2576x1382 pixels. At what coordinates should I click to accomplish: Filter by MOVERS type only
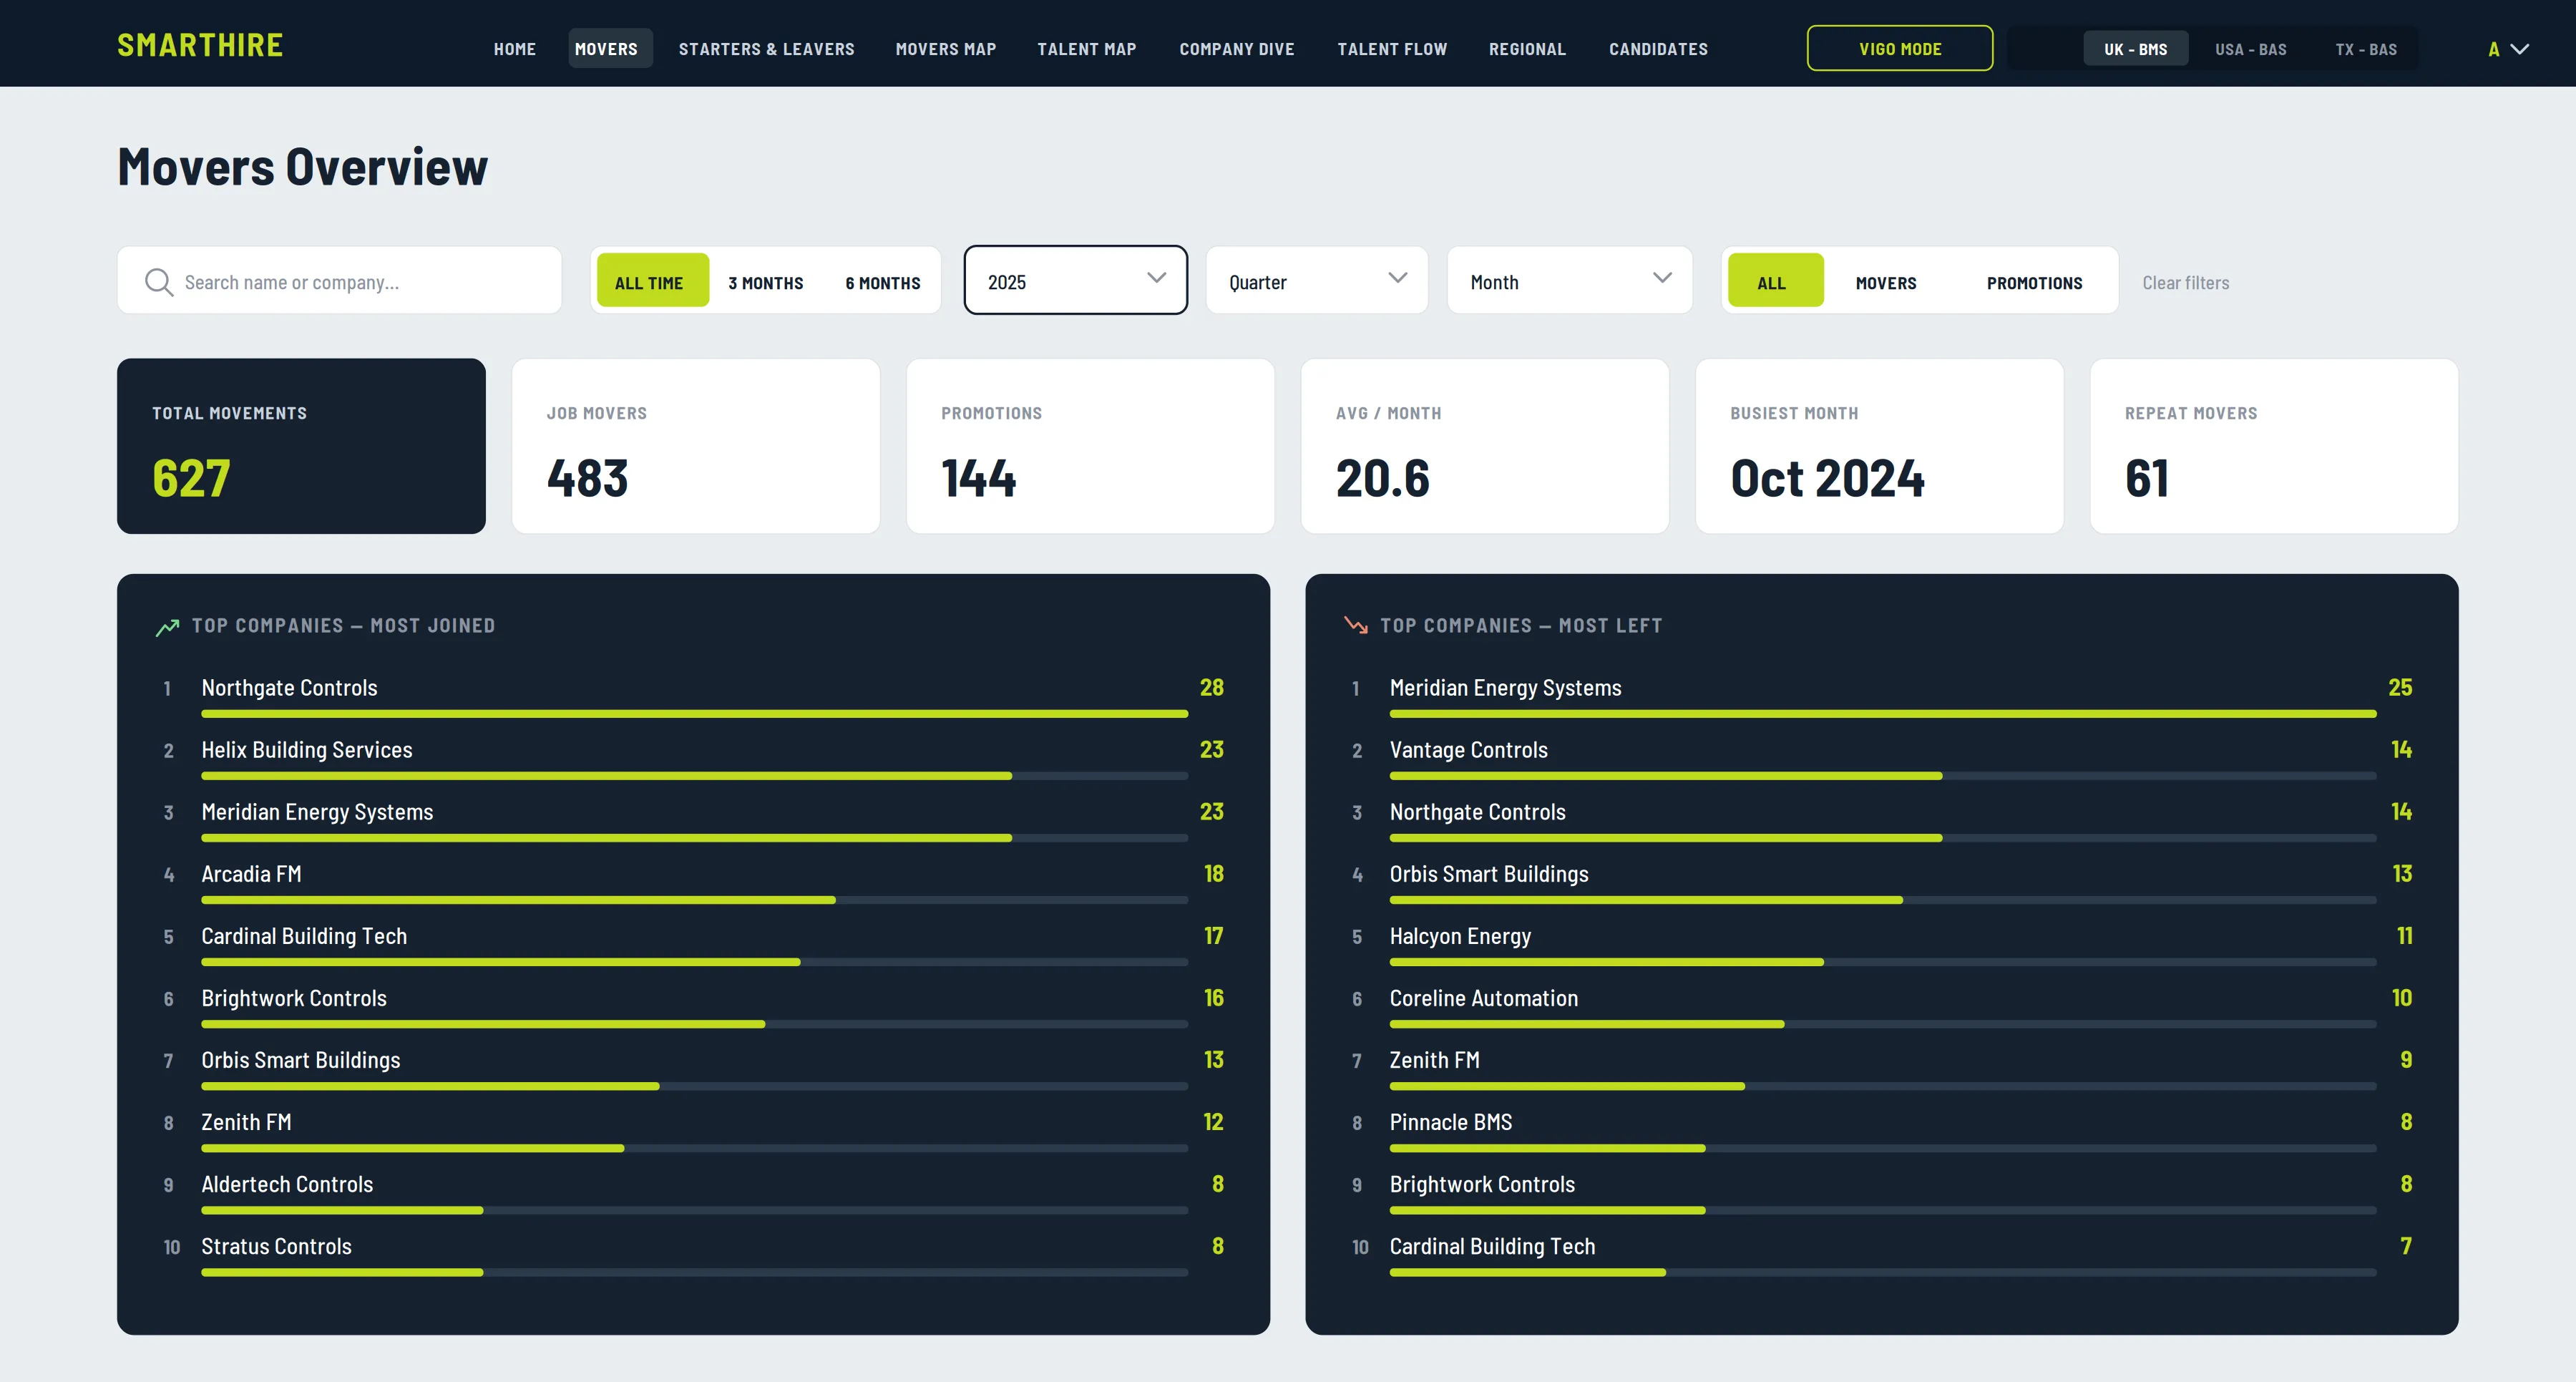[x=1886, y=283]
